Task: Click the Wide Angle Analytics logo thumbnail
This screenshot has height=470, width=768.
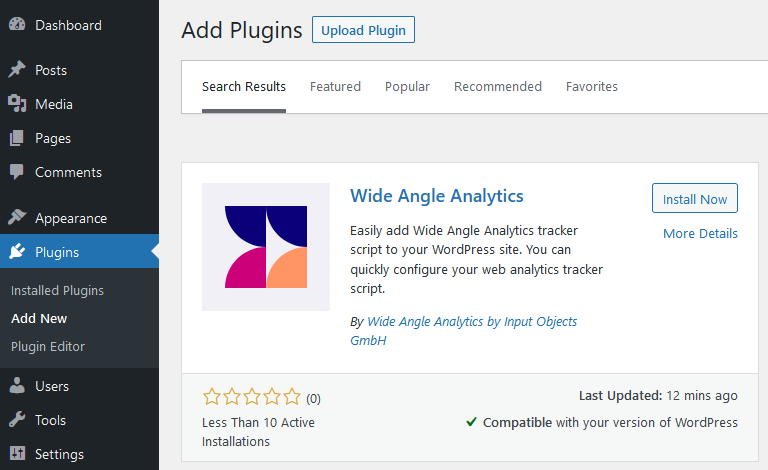Action: [266, 247]
